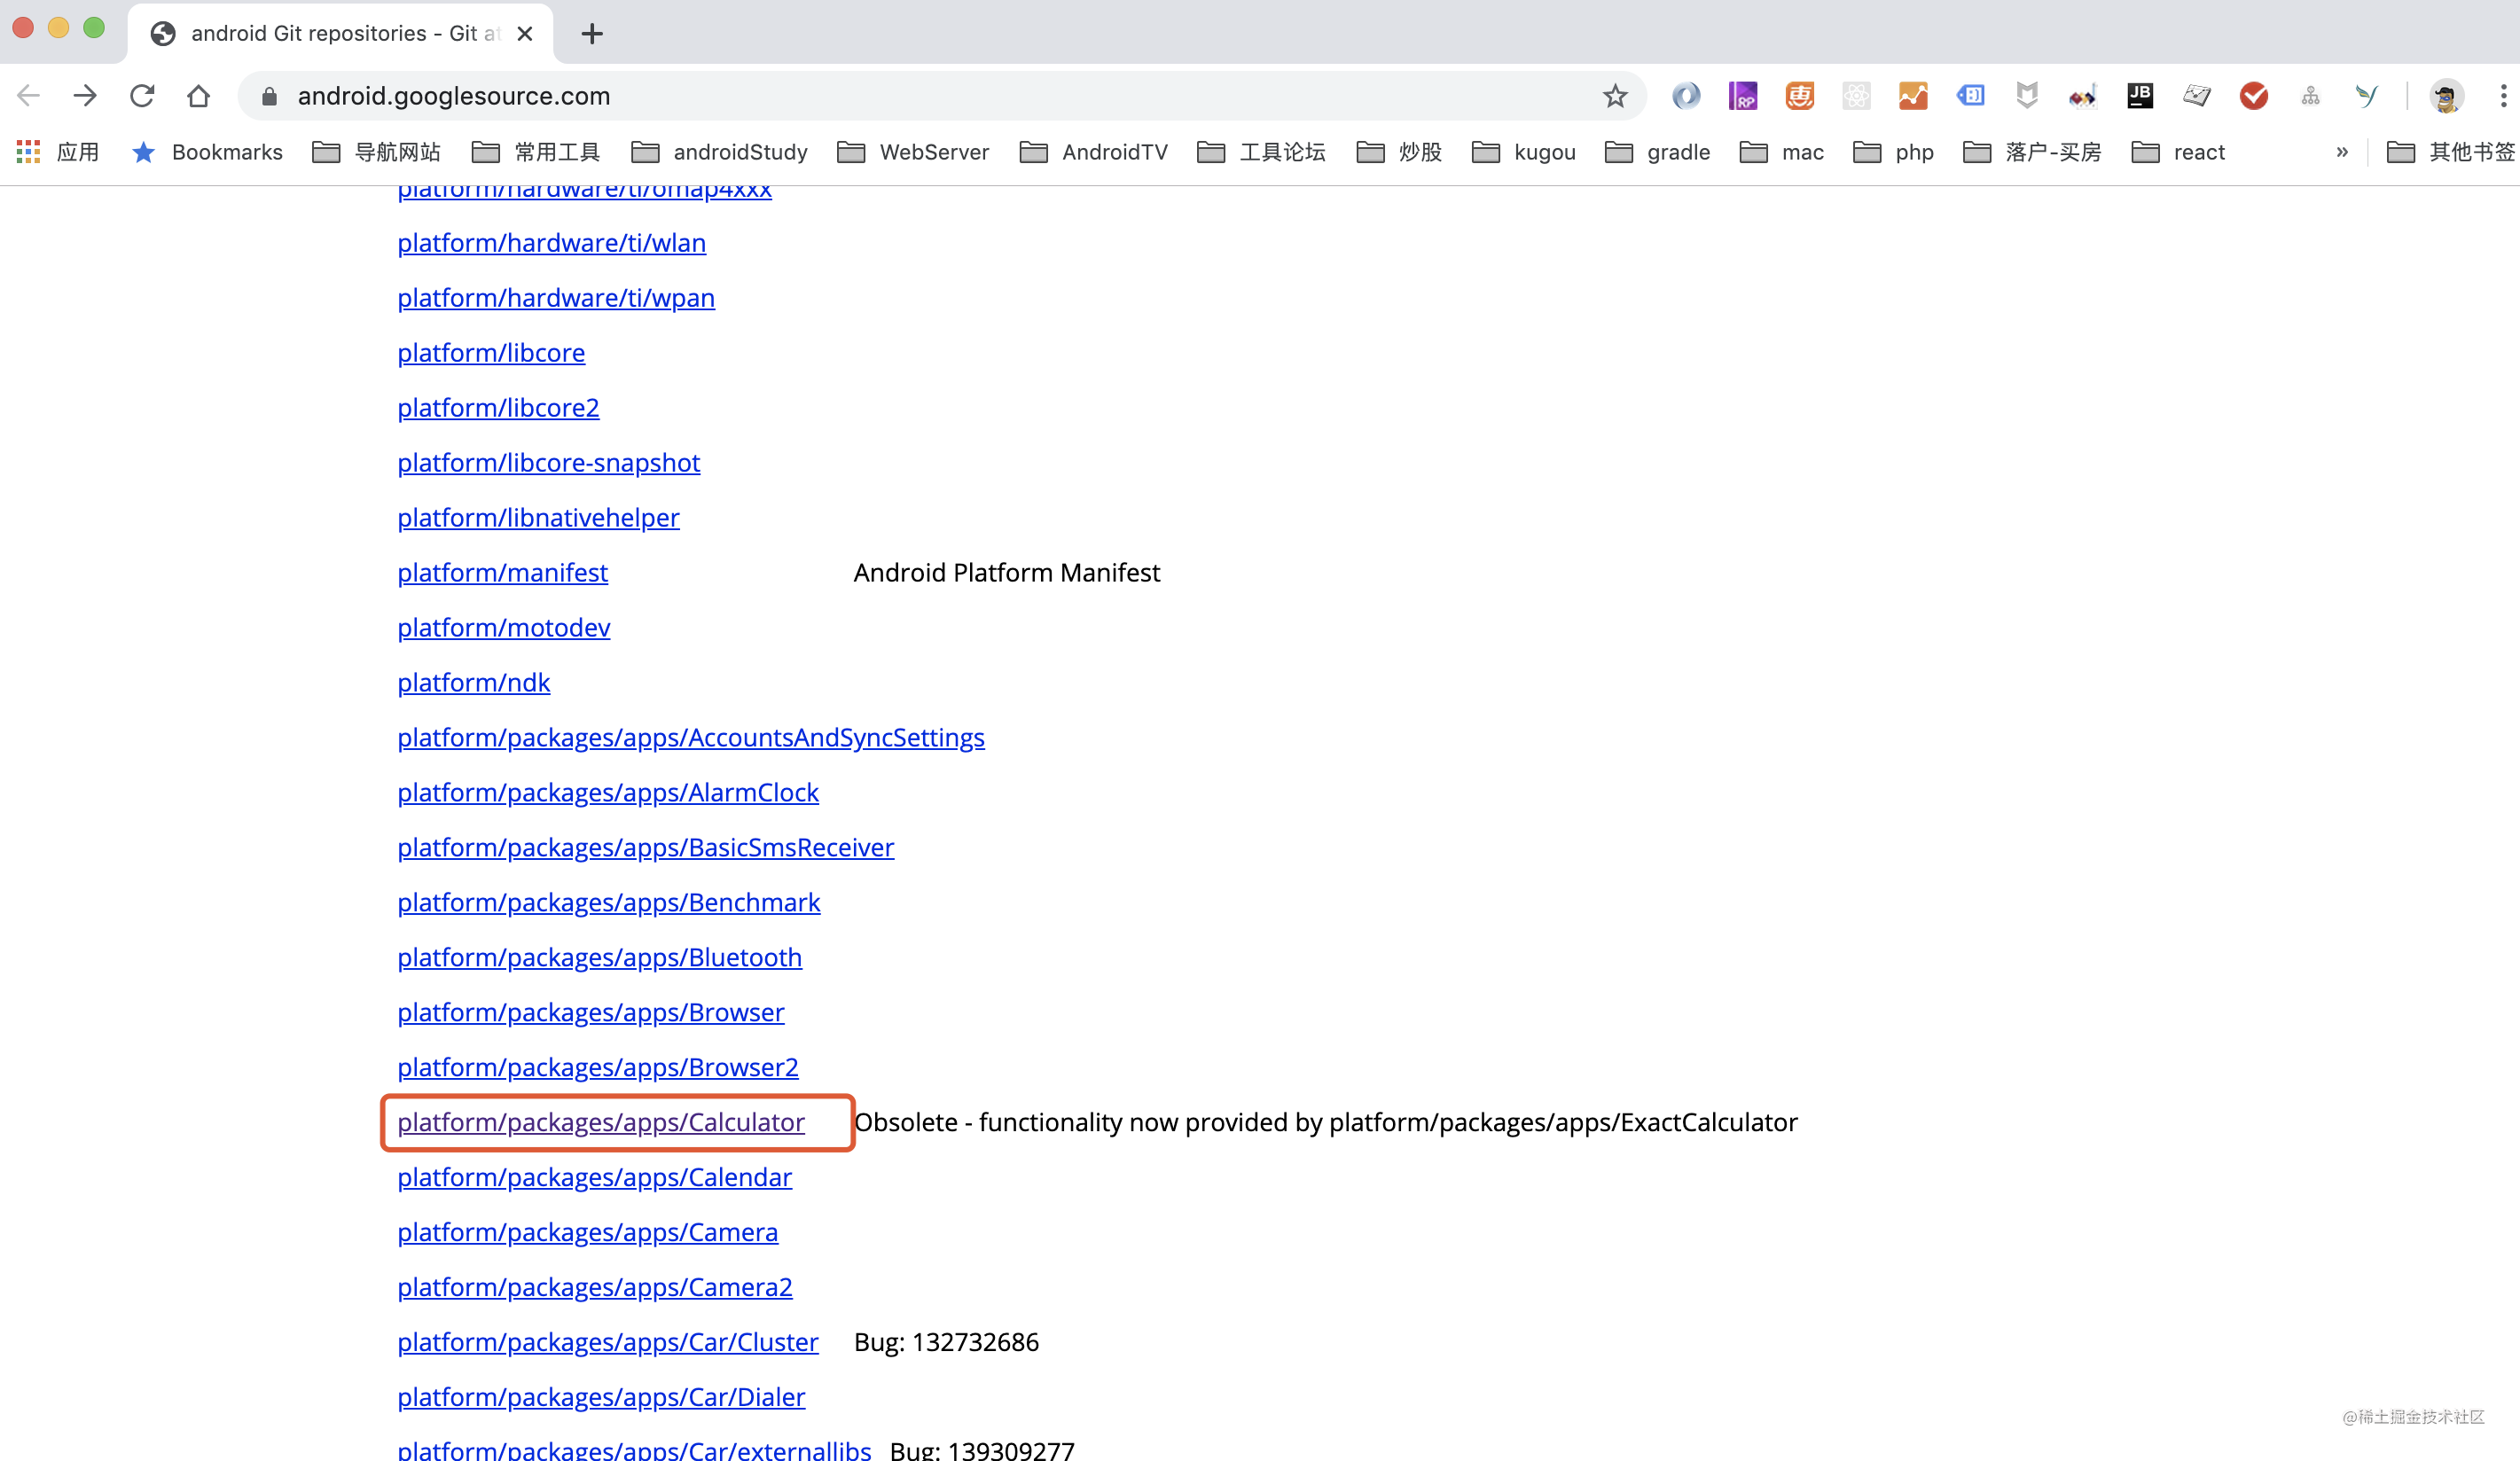The width and height of the screenshot is (2520, 1461).
Task: Bookmark this page with the star icon
Action: [x=1614, y=96]
